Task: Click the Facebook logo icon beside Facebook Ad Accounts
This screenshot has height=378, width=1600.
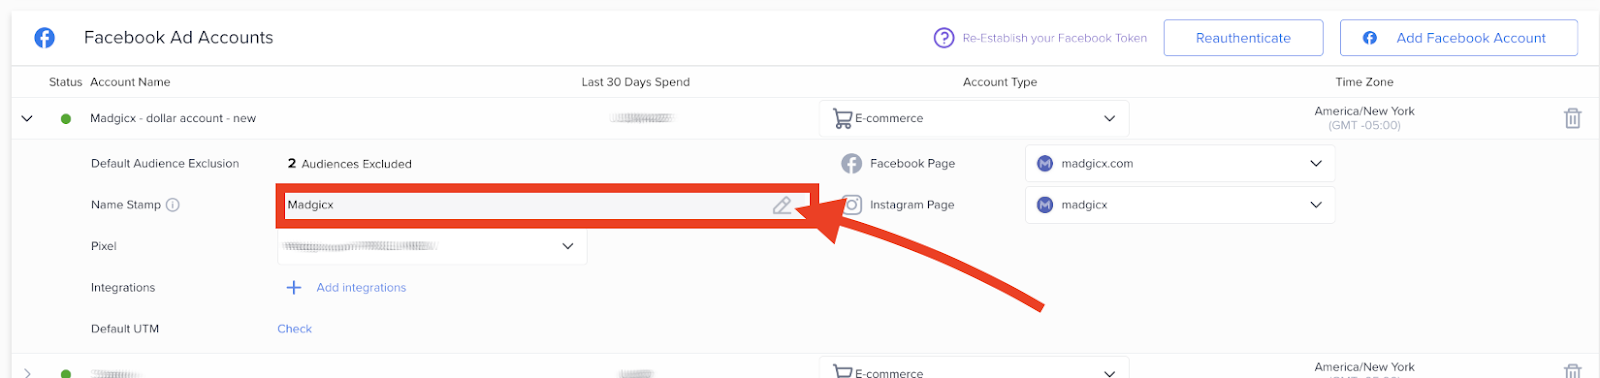Action: point(45,38)
